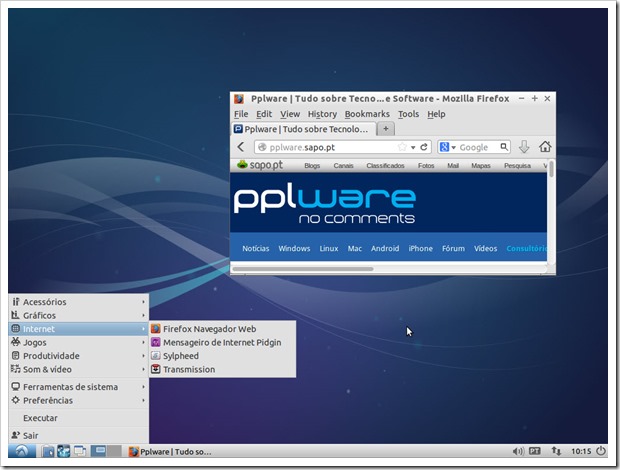This screenshot has width=620, height=470.
Task: Launch Mensageiro de Internet Pidgin
Action: (222, 342)
